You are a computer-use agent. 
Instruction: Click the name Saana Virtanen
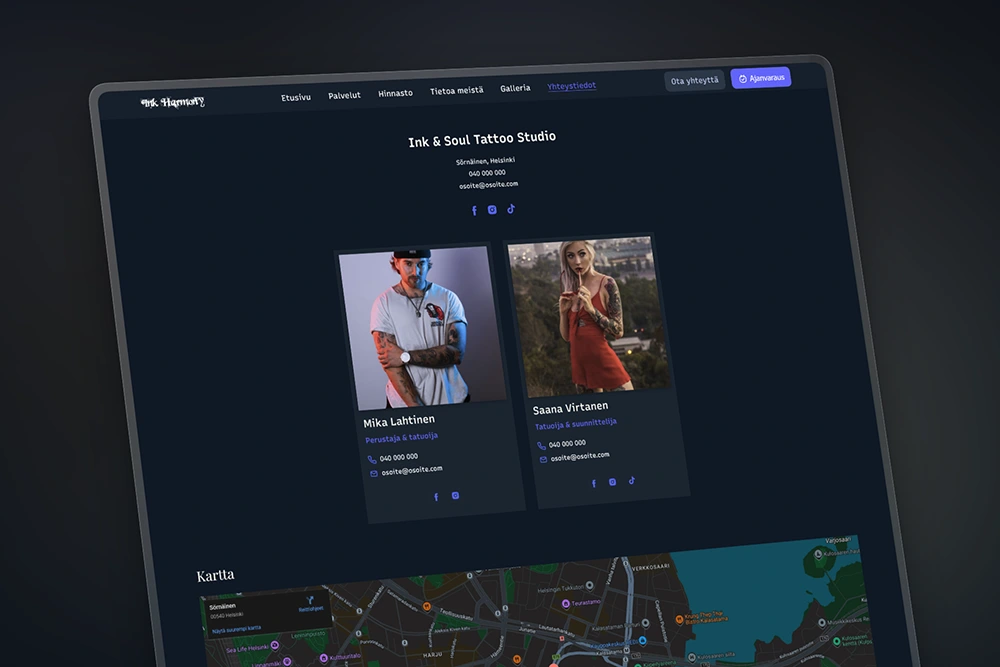coord(570,407)
